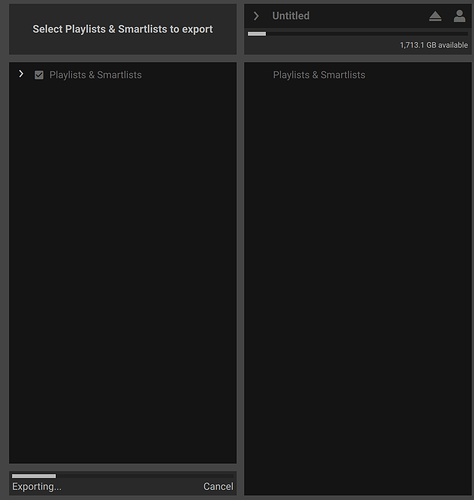Click the 1,713.1 GB available label

point(434,45)
